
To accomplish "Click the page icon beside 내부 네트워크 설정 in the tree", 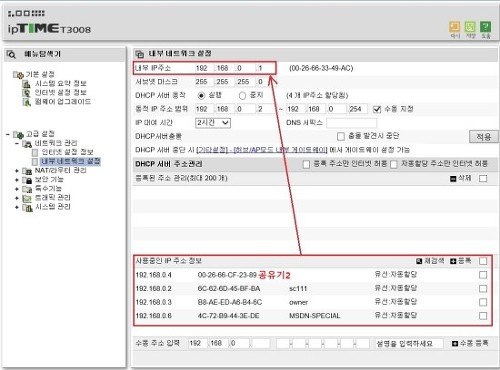I will 35,162.
